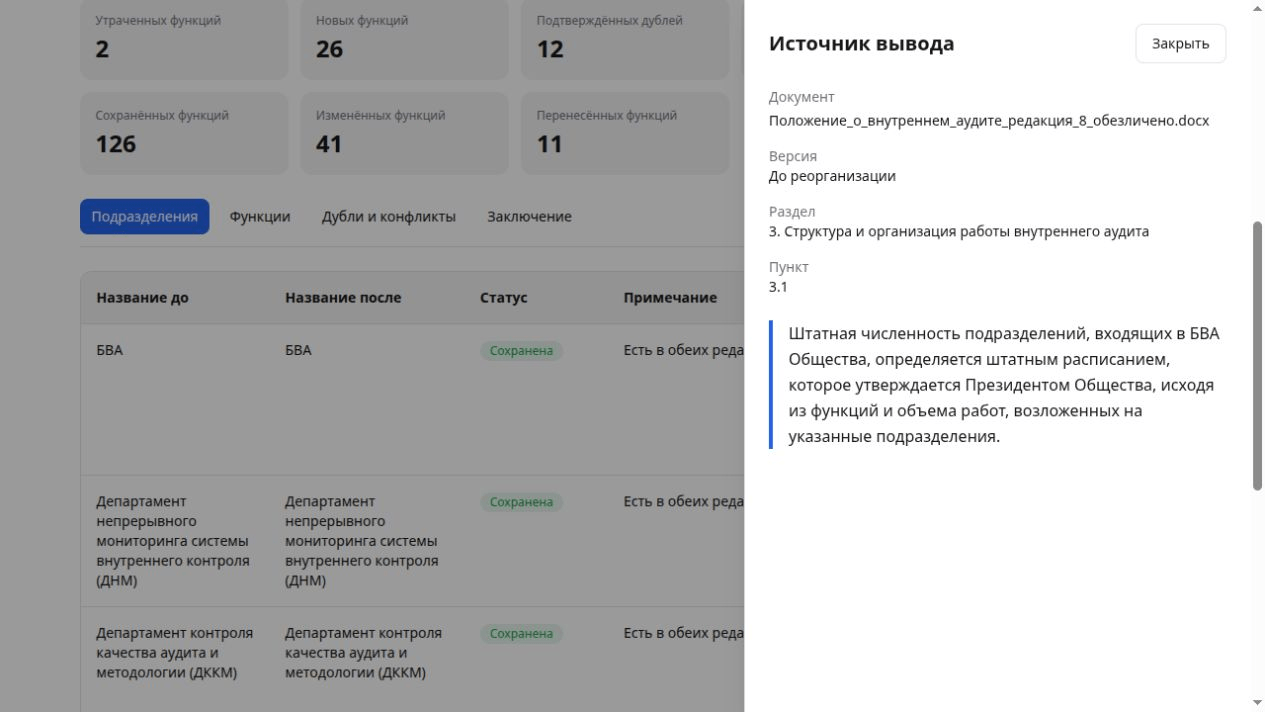This screenshot has width=1265, height=712.
Task: Switch to the Подразделения tab
Action: click(x=145, y=217)
